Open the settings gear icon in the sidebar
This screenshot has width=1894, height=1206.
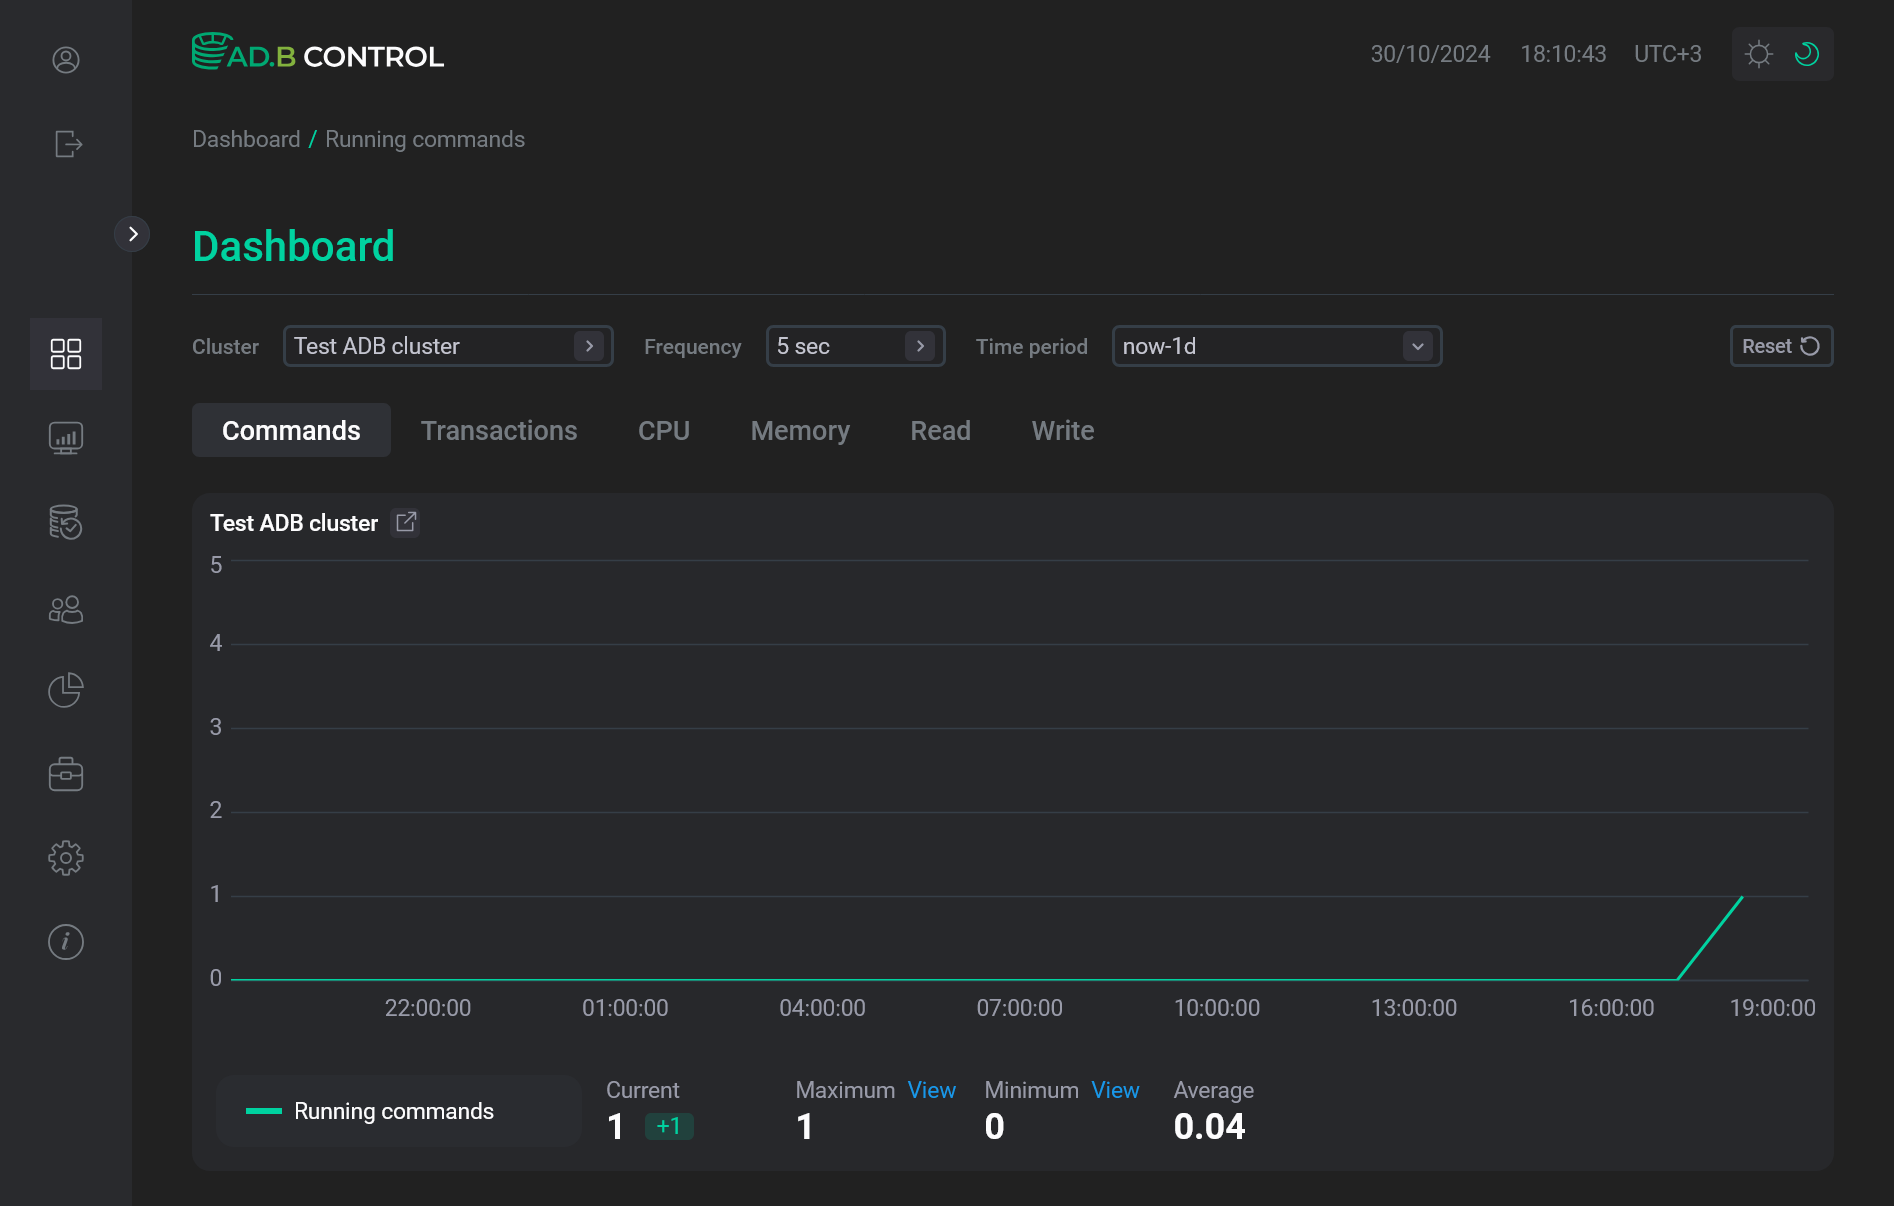tap(66, 858)
